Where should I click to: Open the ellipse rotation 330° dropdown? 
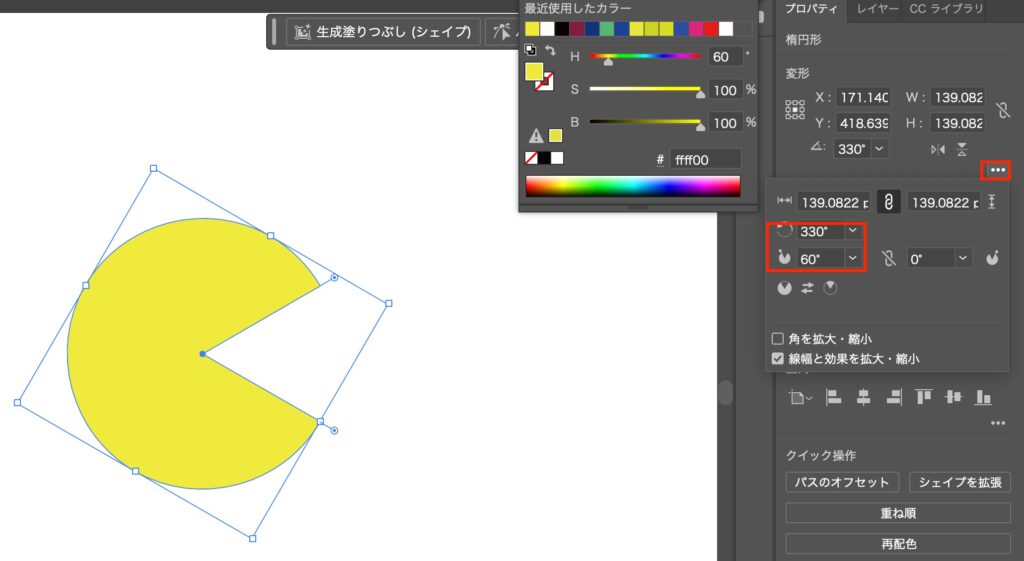(852, 231)
